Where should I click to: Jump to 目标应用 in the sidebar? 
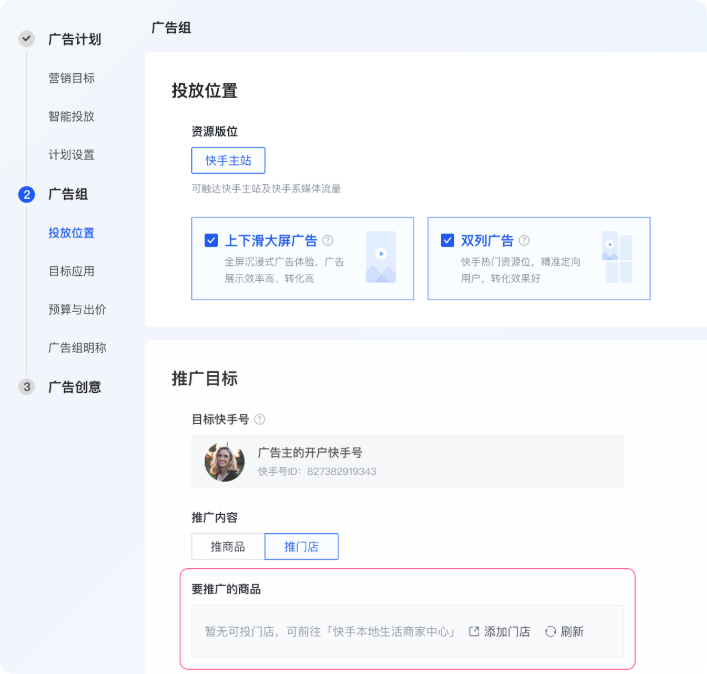pyautogui.click(x=72, y=271)
